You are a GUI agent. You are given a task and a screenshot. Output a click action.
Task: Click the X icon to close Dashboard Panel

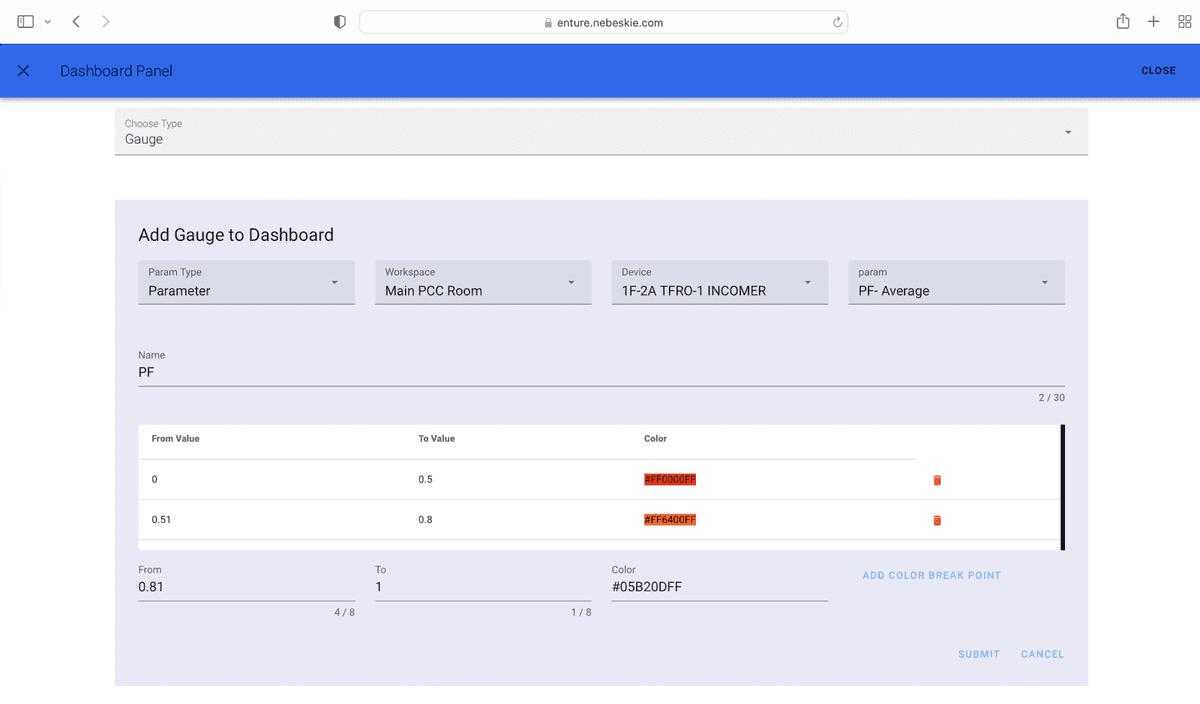pyautogui.click(x=24, y=70)
